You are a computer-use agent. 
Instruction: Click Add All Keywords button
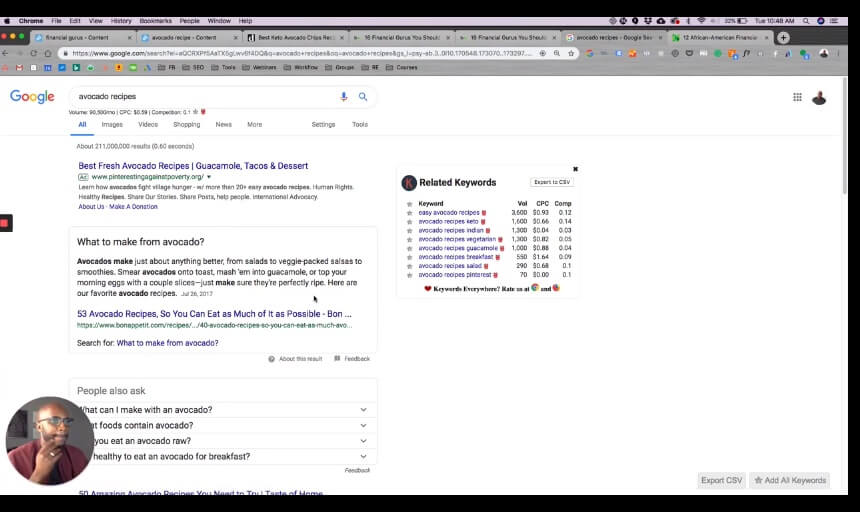[x=790, y=480]
